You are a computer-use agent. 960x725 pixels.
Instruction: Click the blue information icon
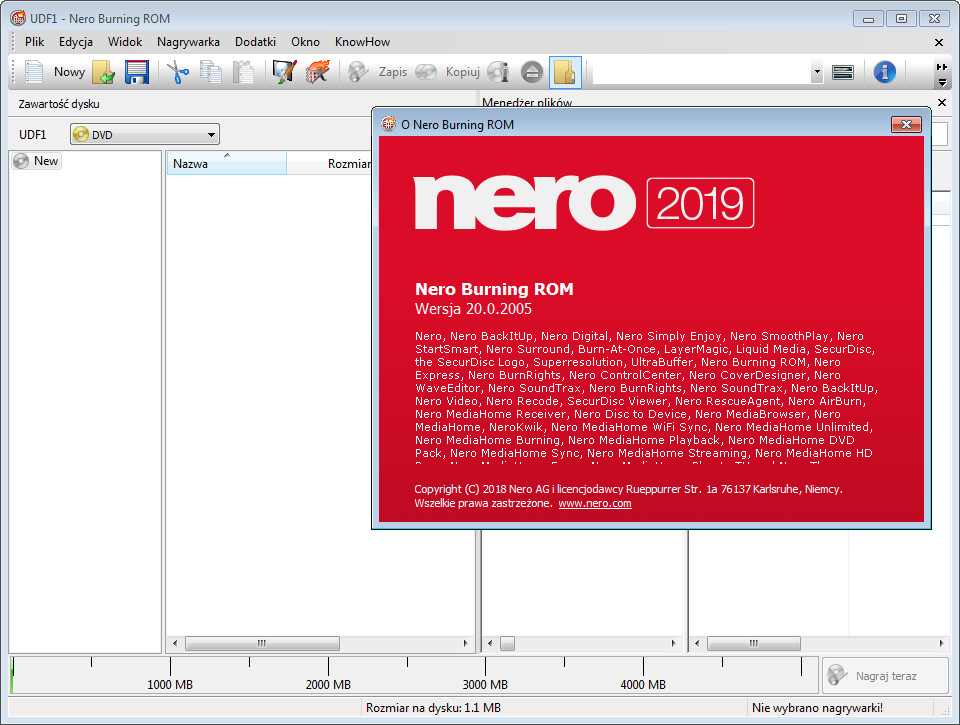[884, 72]
